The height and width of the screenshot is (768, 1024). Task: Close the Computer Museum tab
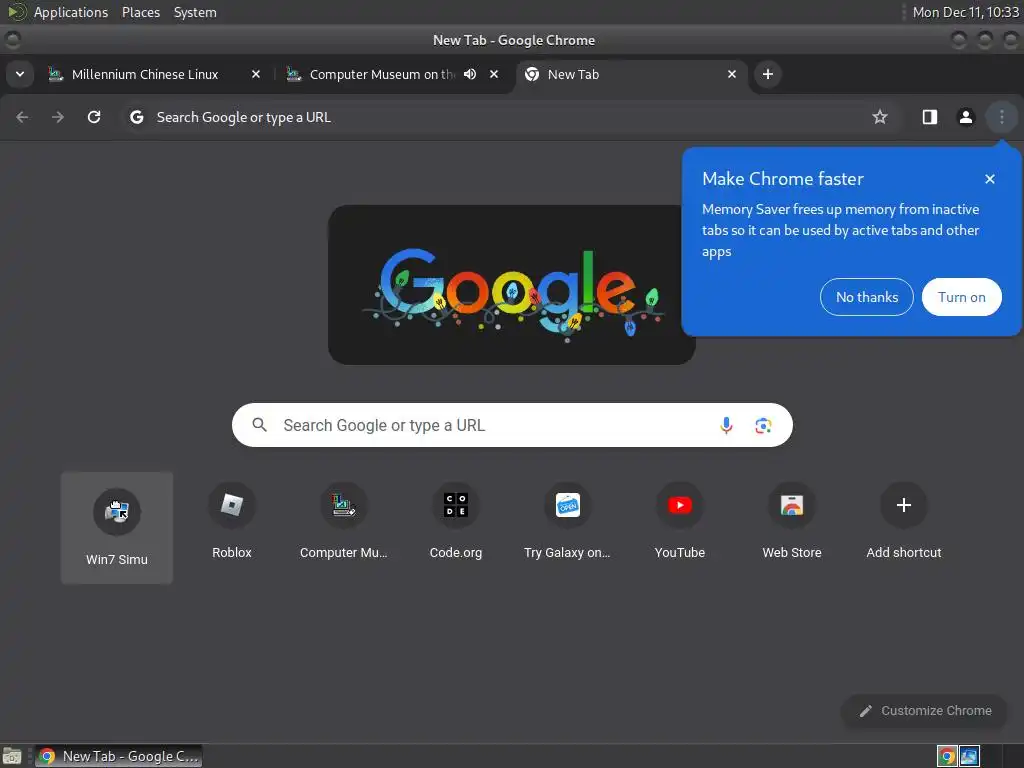[494, 74]
